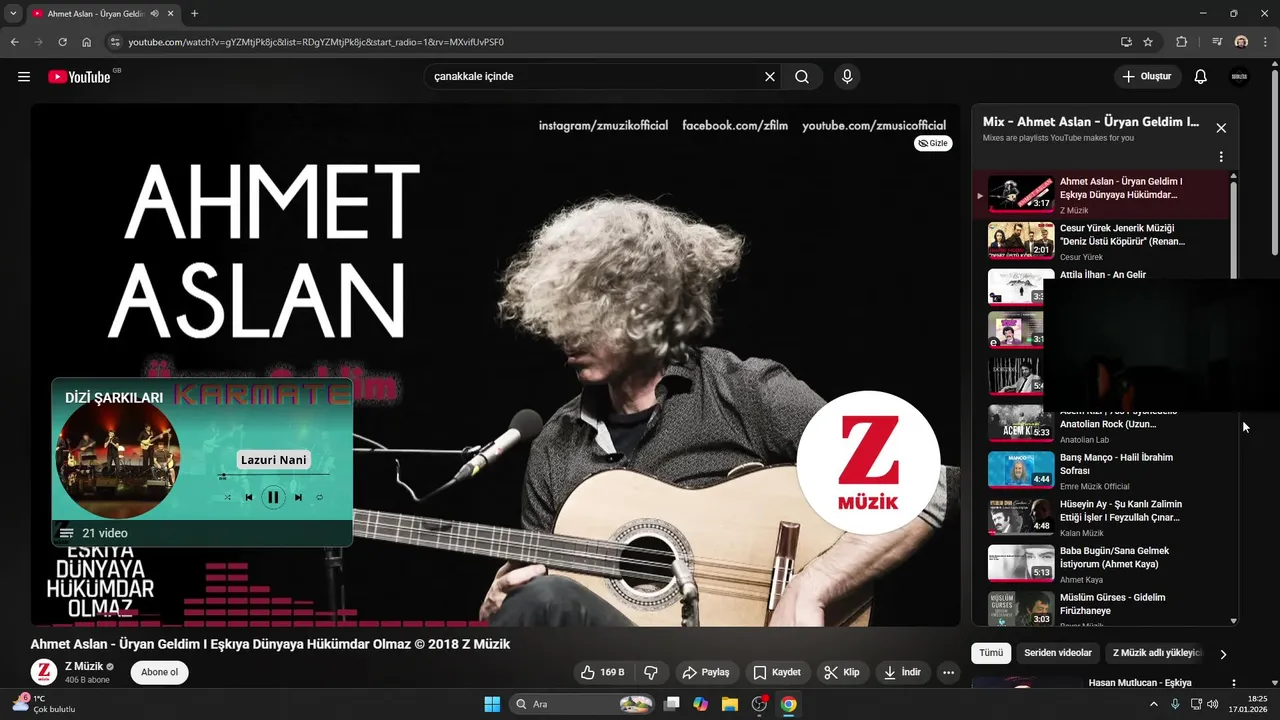Go back in browser history
Viewport: 1280px width, 720px height.
click(x=14, y=42)
